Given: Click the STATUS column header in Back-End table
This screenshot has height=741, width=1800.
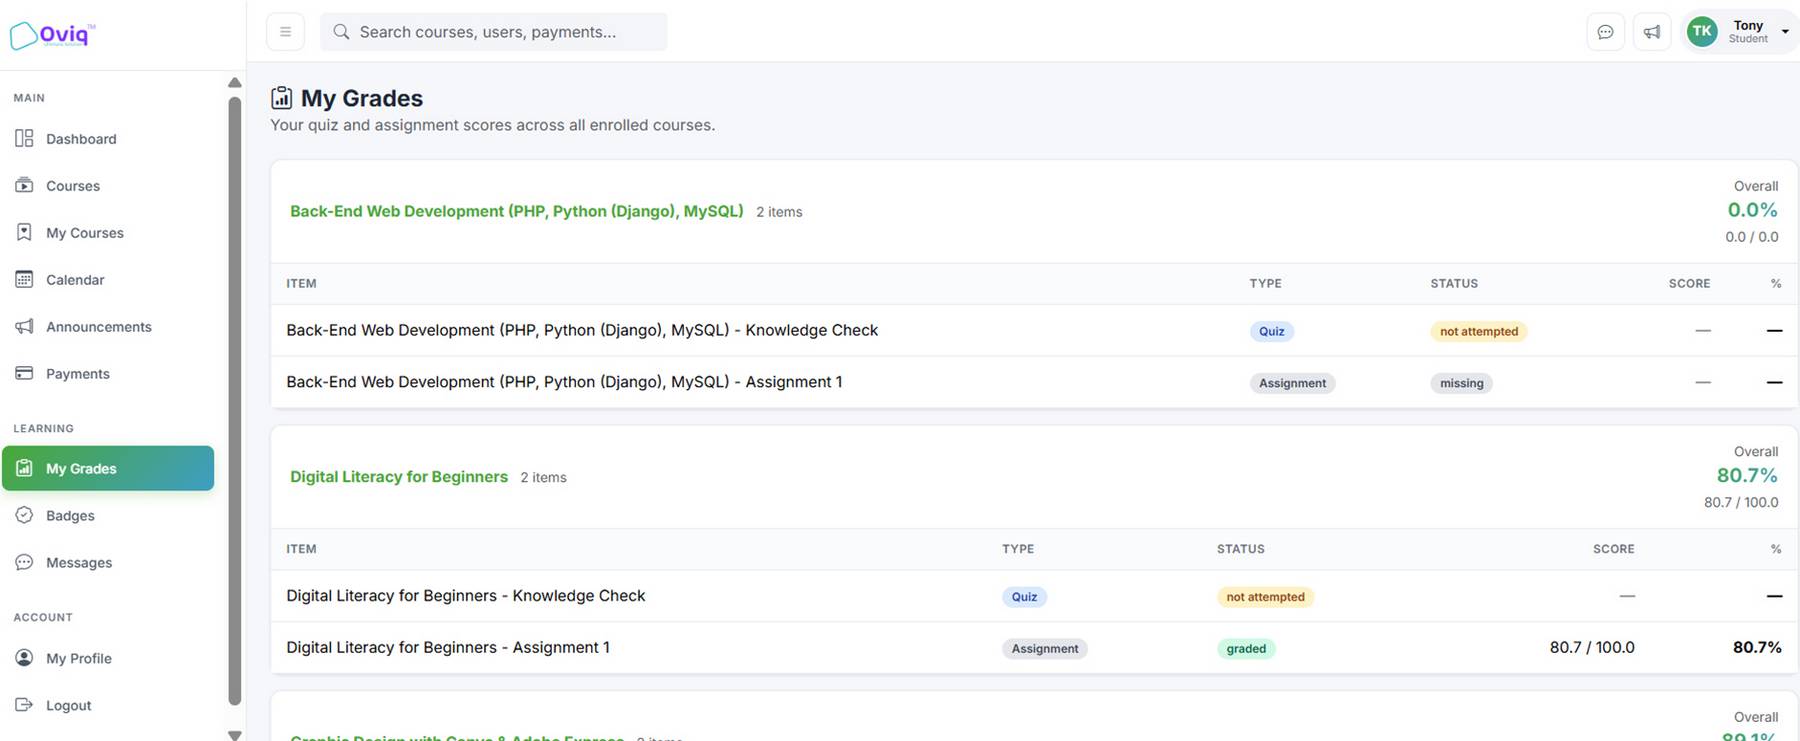Looking at the screenshot, I should [x=1454, y=284].
